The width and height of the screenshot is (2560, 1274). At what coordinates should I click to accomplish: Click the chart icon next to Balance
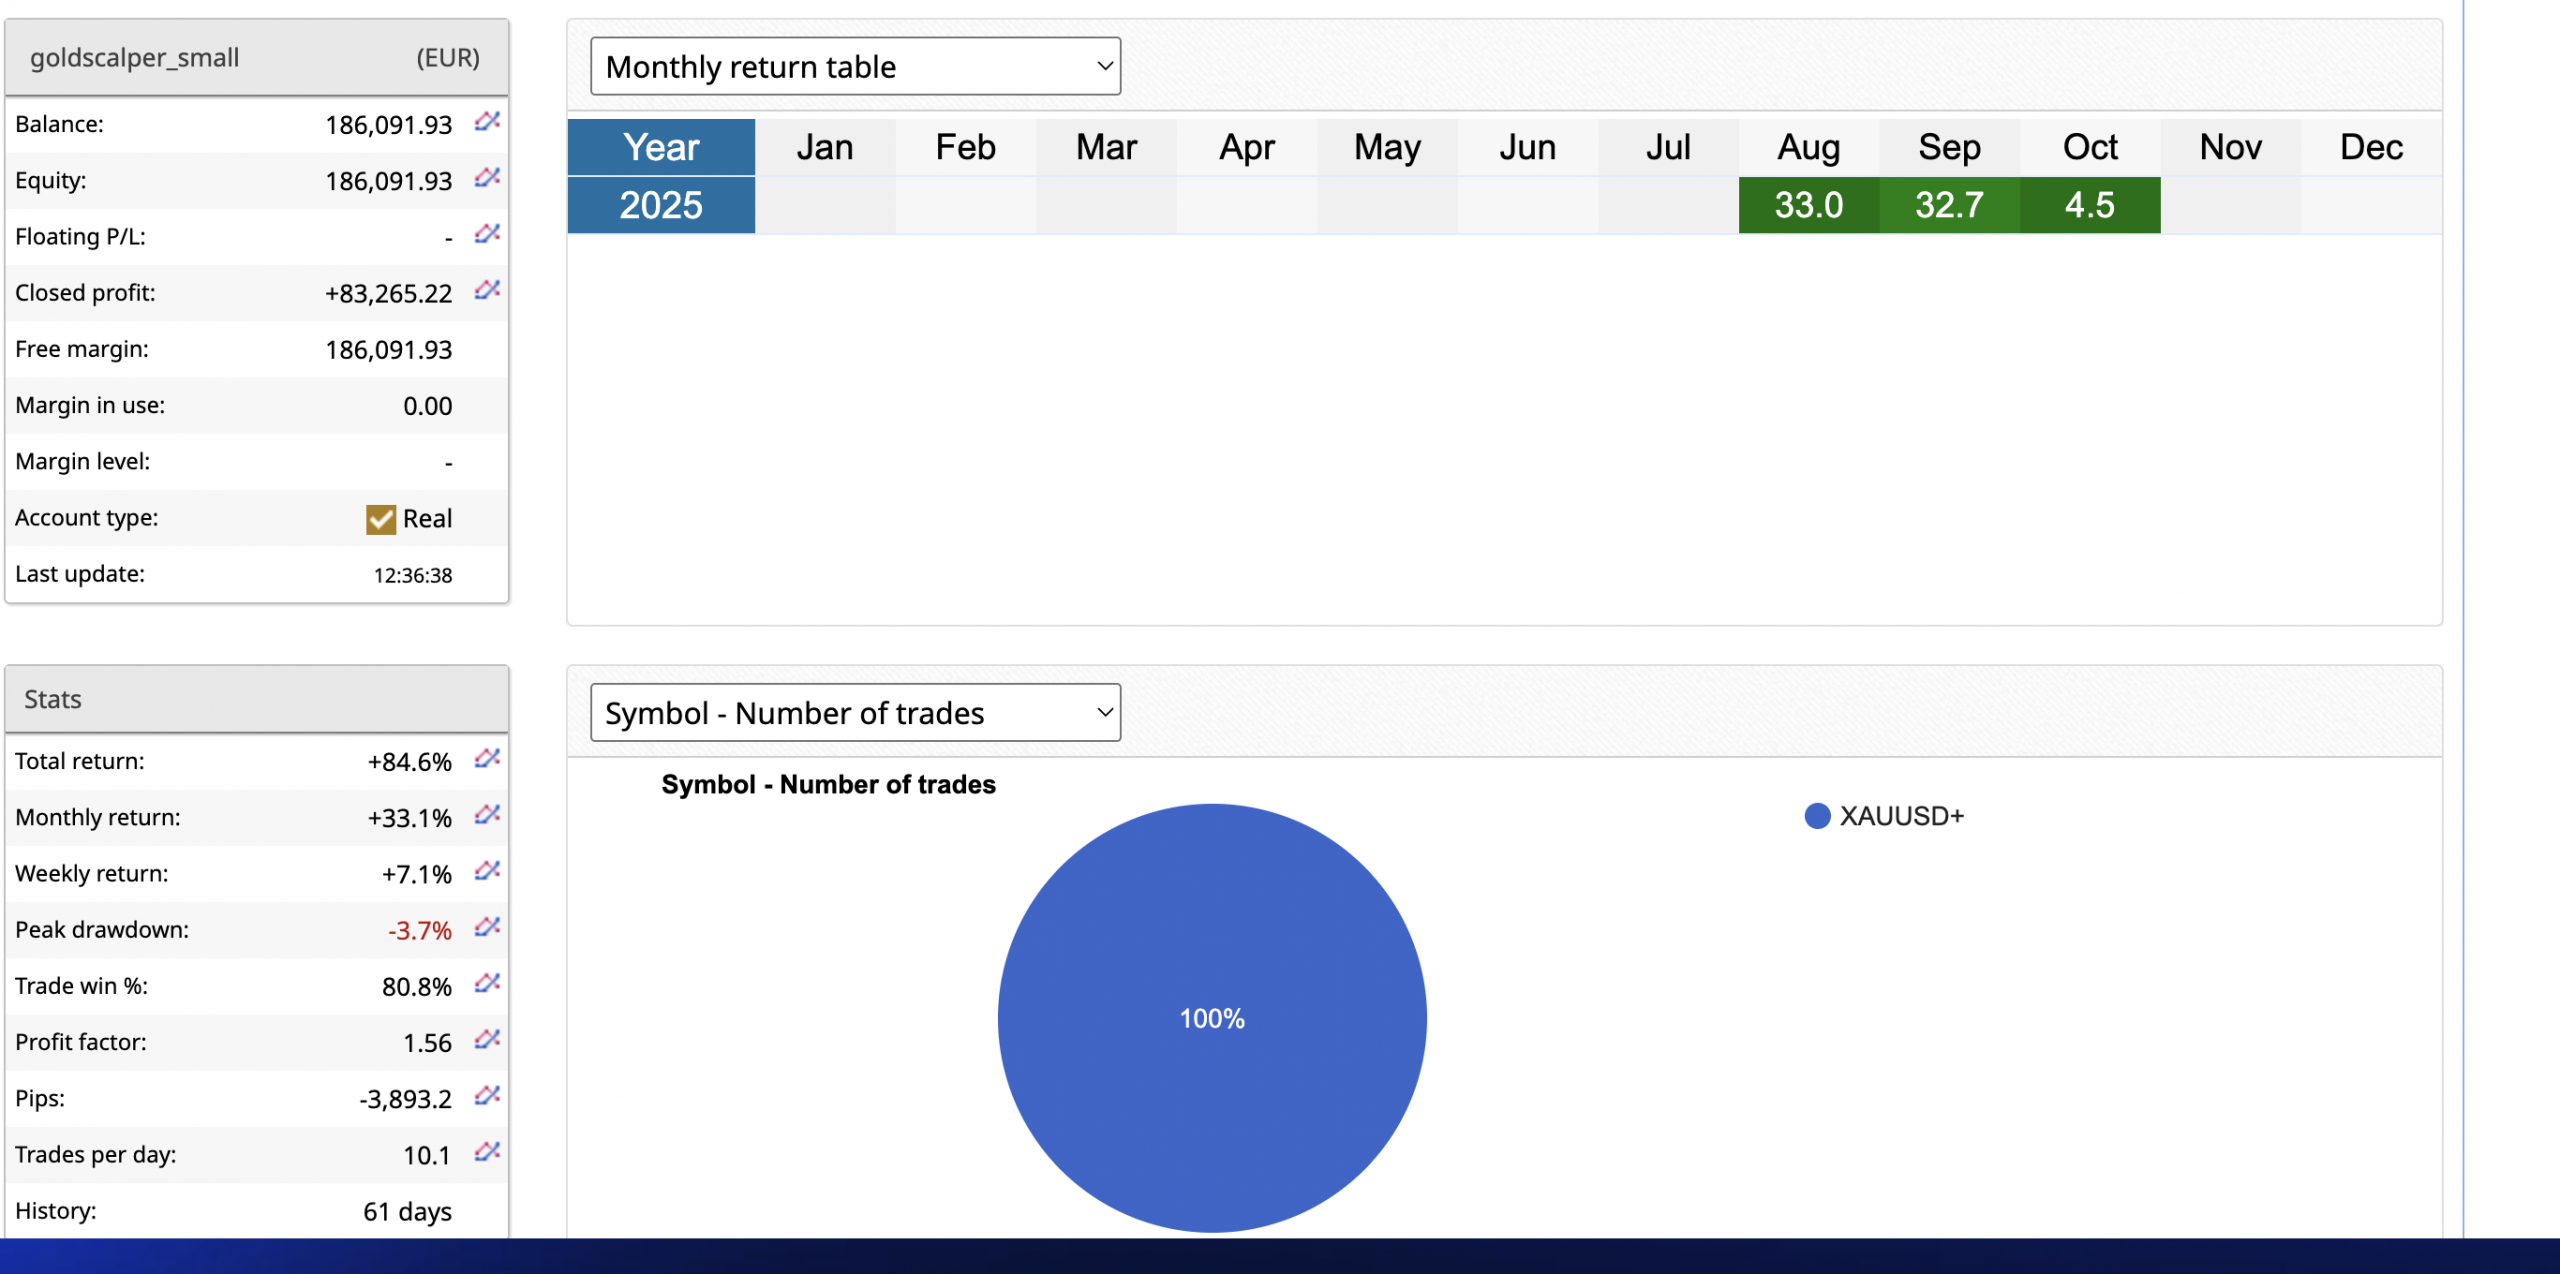(x=487, y=122)
